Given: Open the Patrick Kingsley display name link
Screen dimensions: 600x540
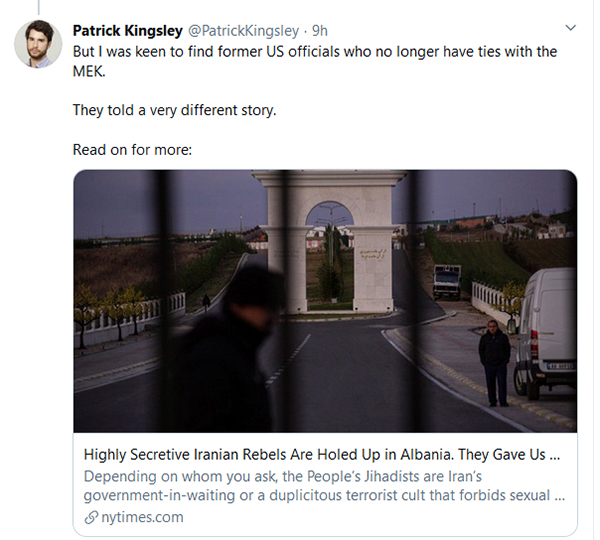Looking at the screenshot, I should pos(127,29).
